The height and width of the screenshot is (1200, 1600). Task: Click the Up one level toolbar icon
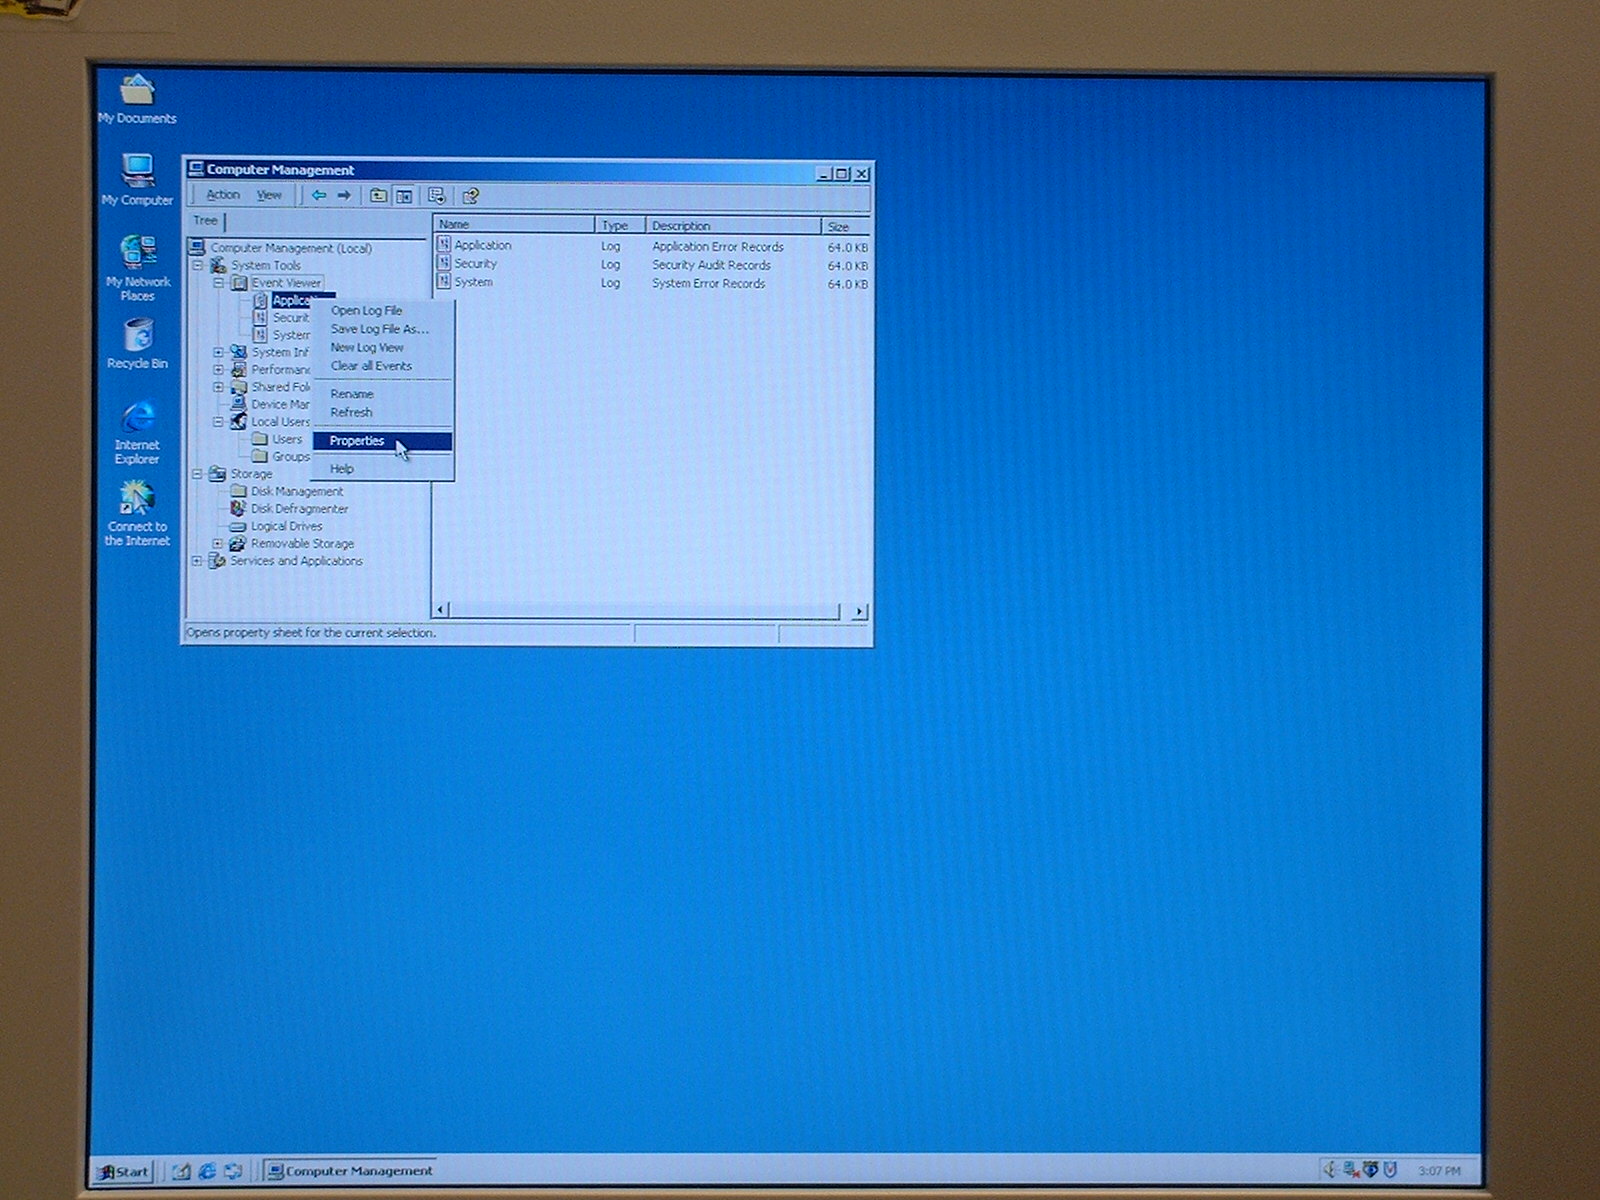coord(378,196)
